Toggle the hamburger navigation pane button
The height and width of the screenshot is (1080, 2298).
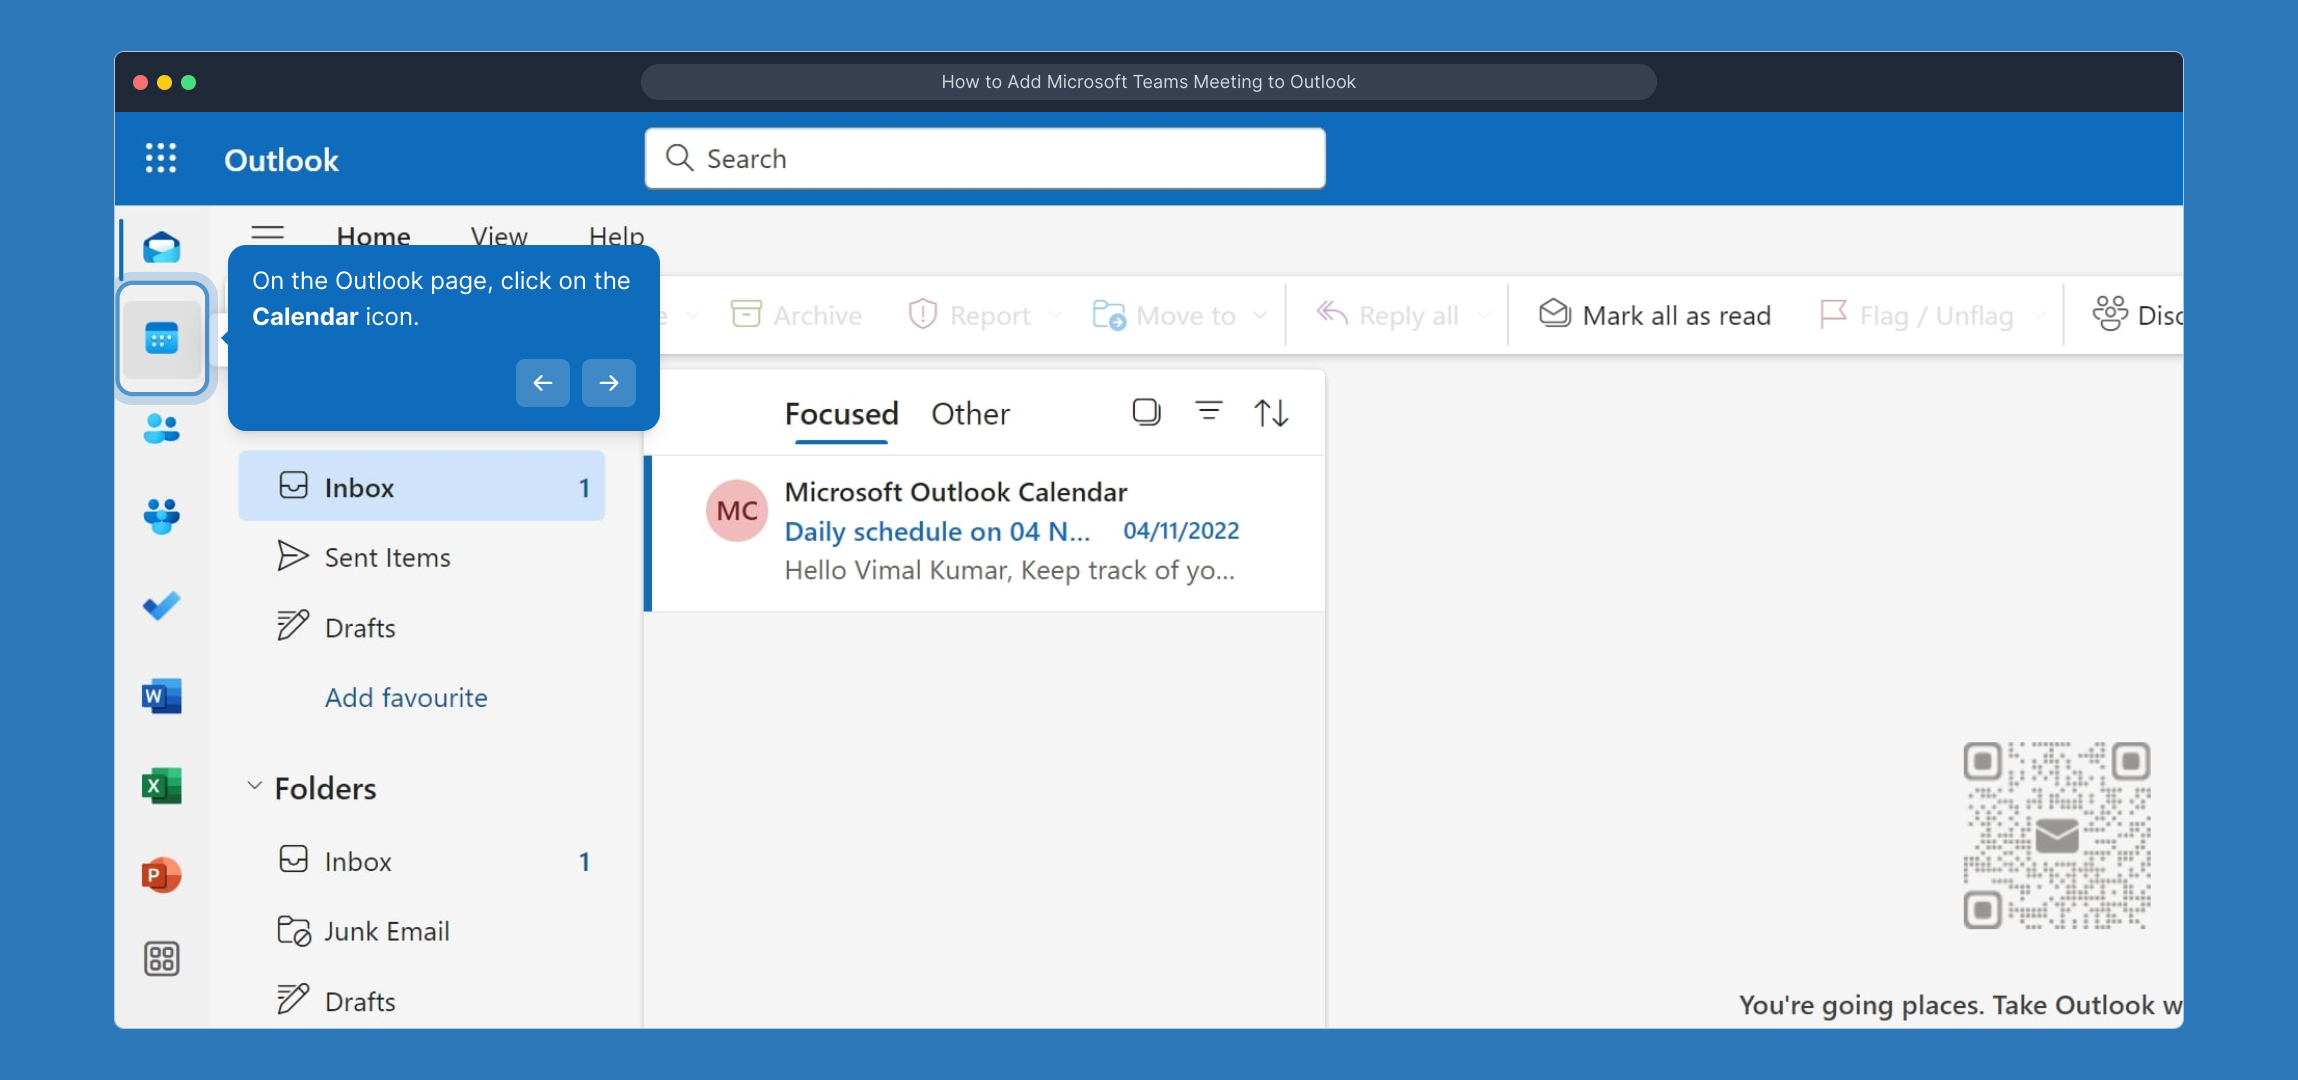click(267, 233)
